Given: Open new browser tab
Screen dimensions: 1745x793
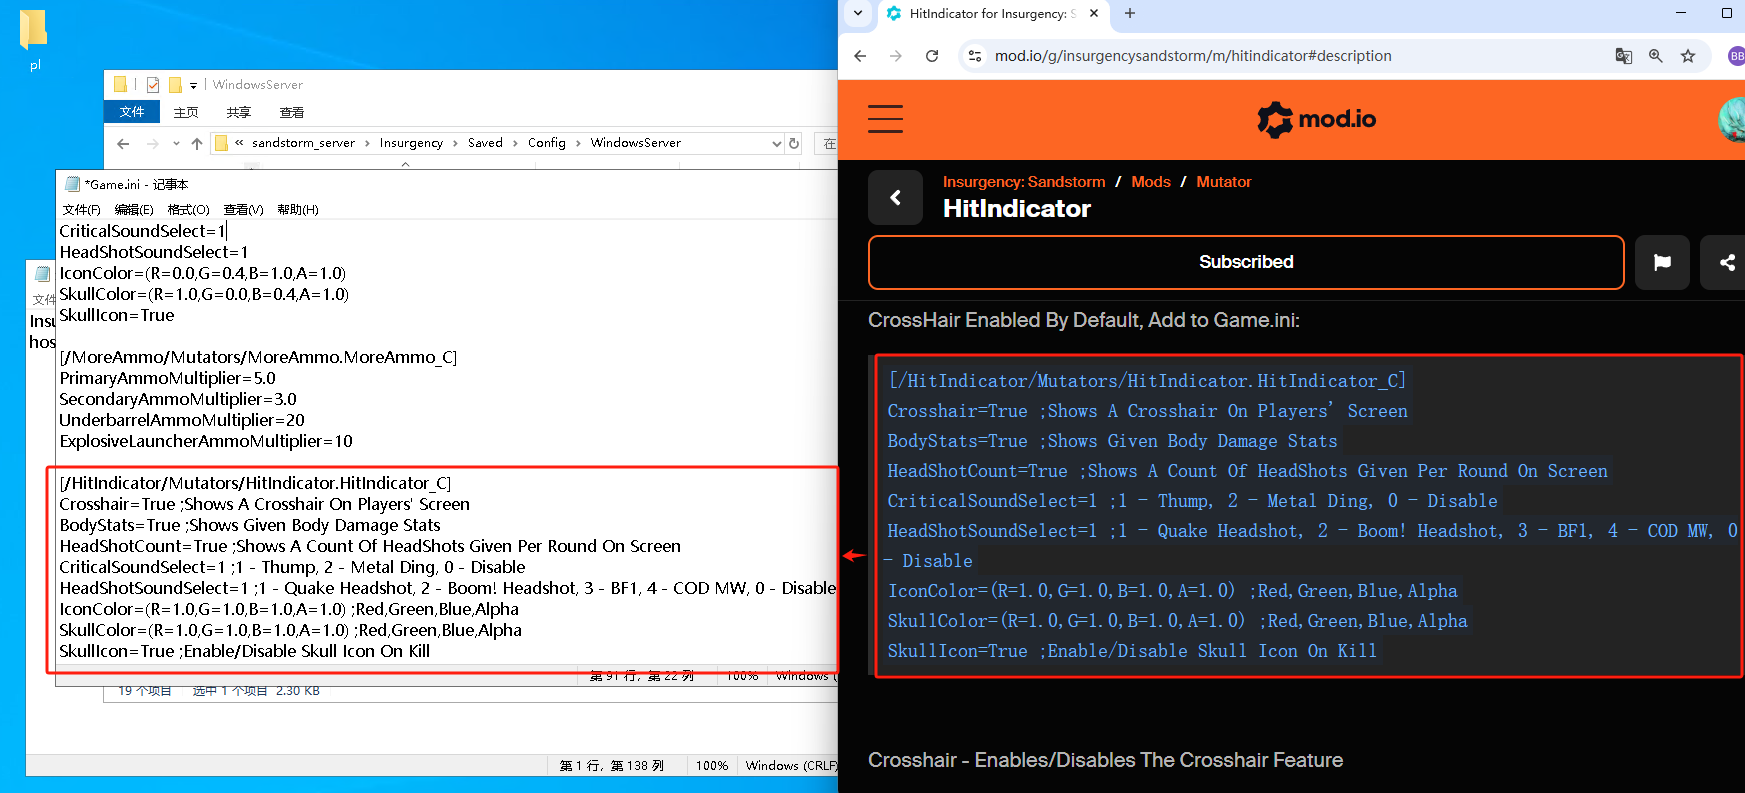Looking at the screenshot, I should 1130,13.
